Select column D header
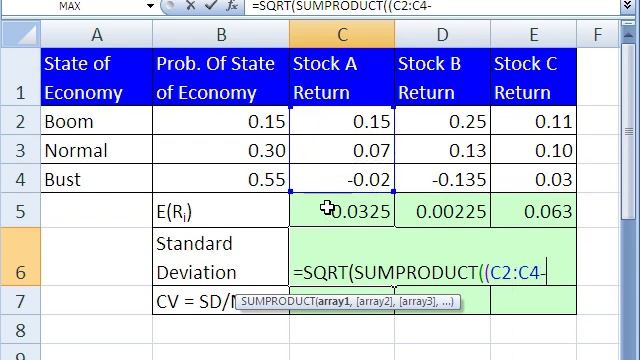The height and width of the screenshot is (360, 640). (442, 35)
